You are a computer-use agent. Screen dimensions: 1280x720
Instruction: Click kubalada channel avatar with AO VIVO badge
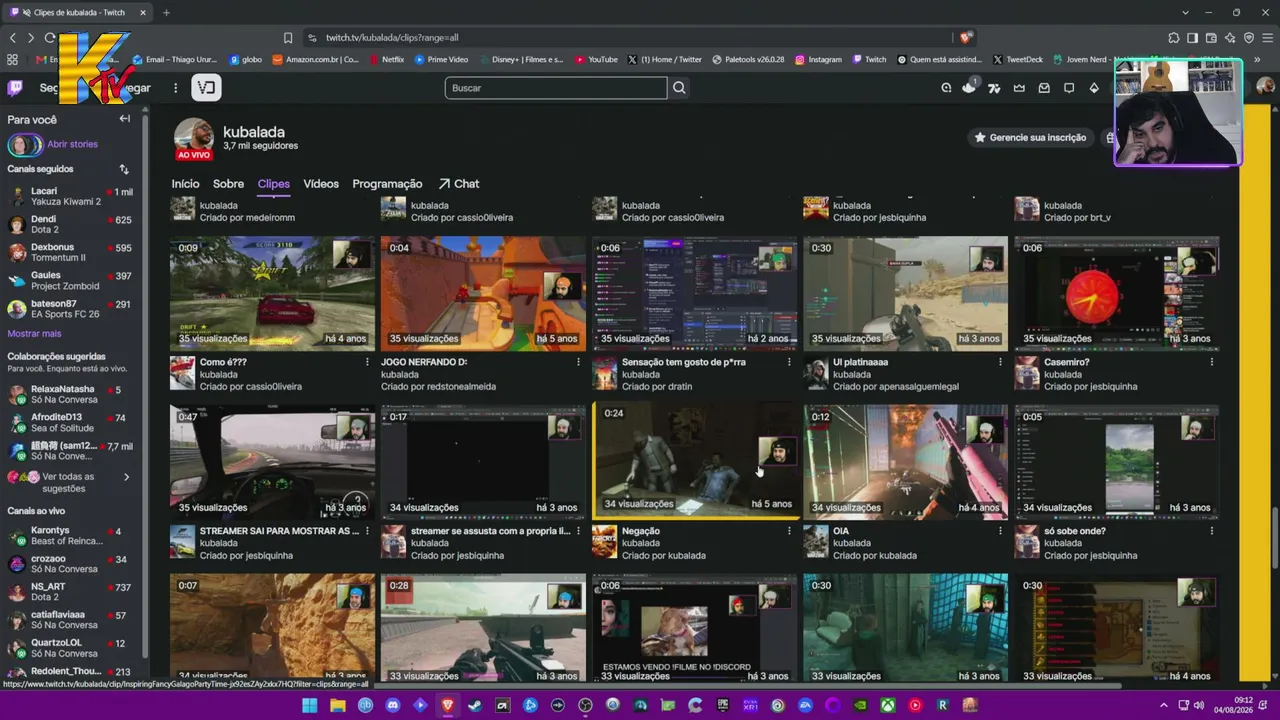pos(194,139)
